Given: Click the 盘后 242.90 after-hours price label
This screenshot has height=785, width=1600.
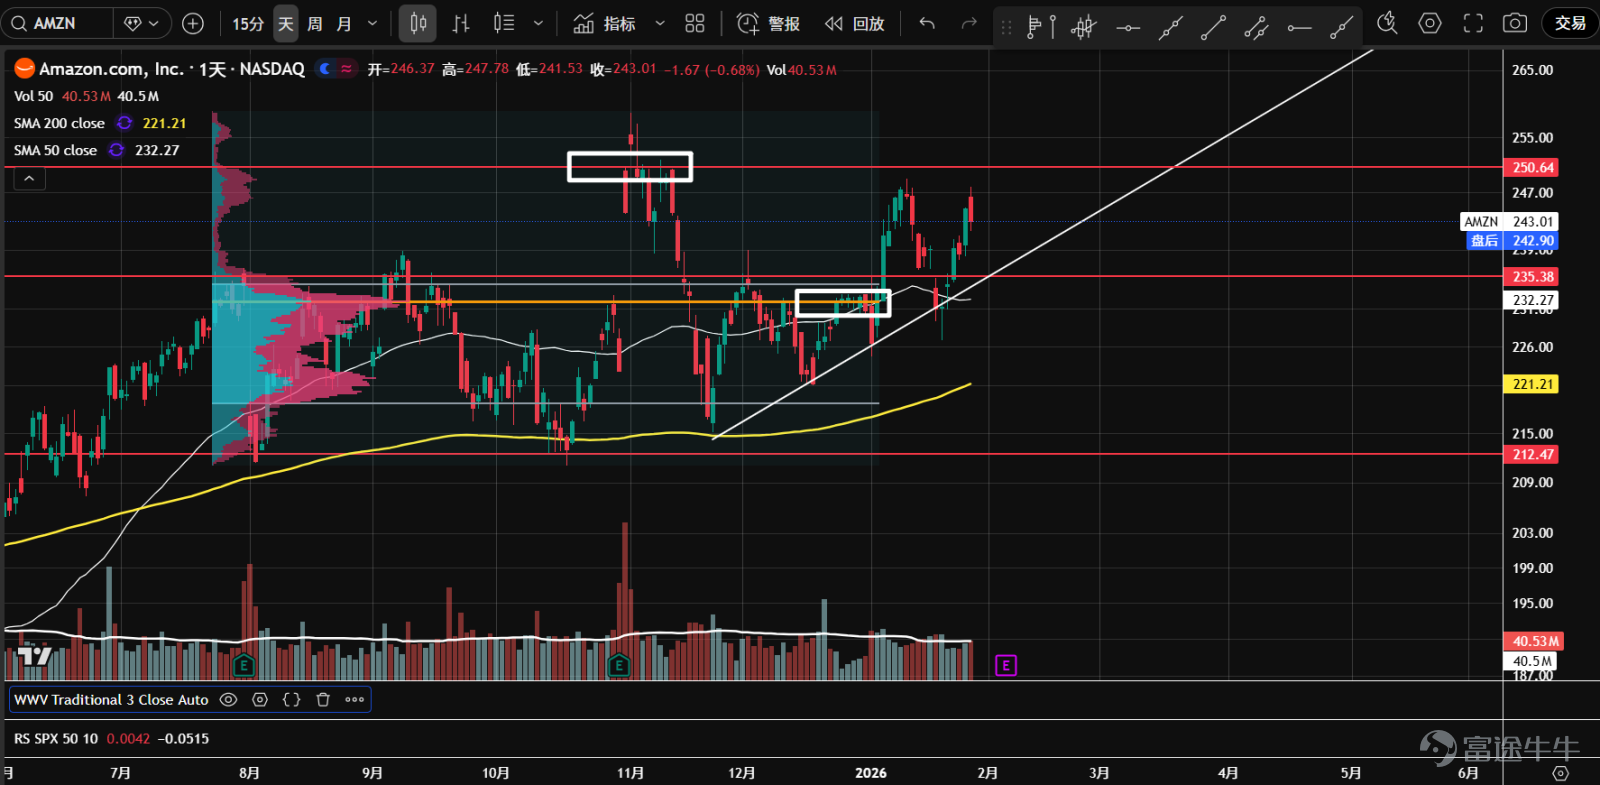Looking at the screenshot, I should 1512,240.
